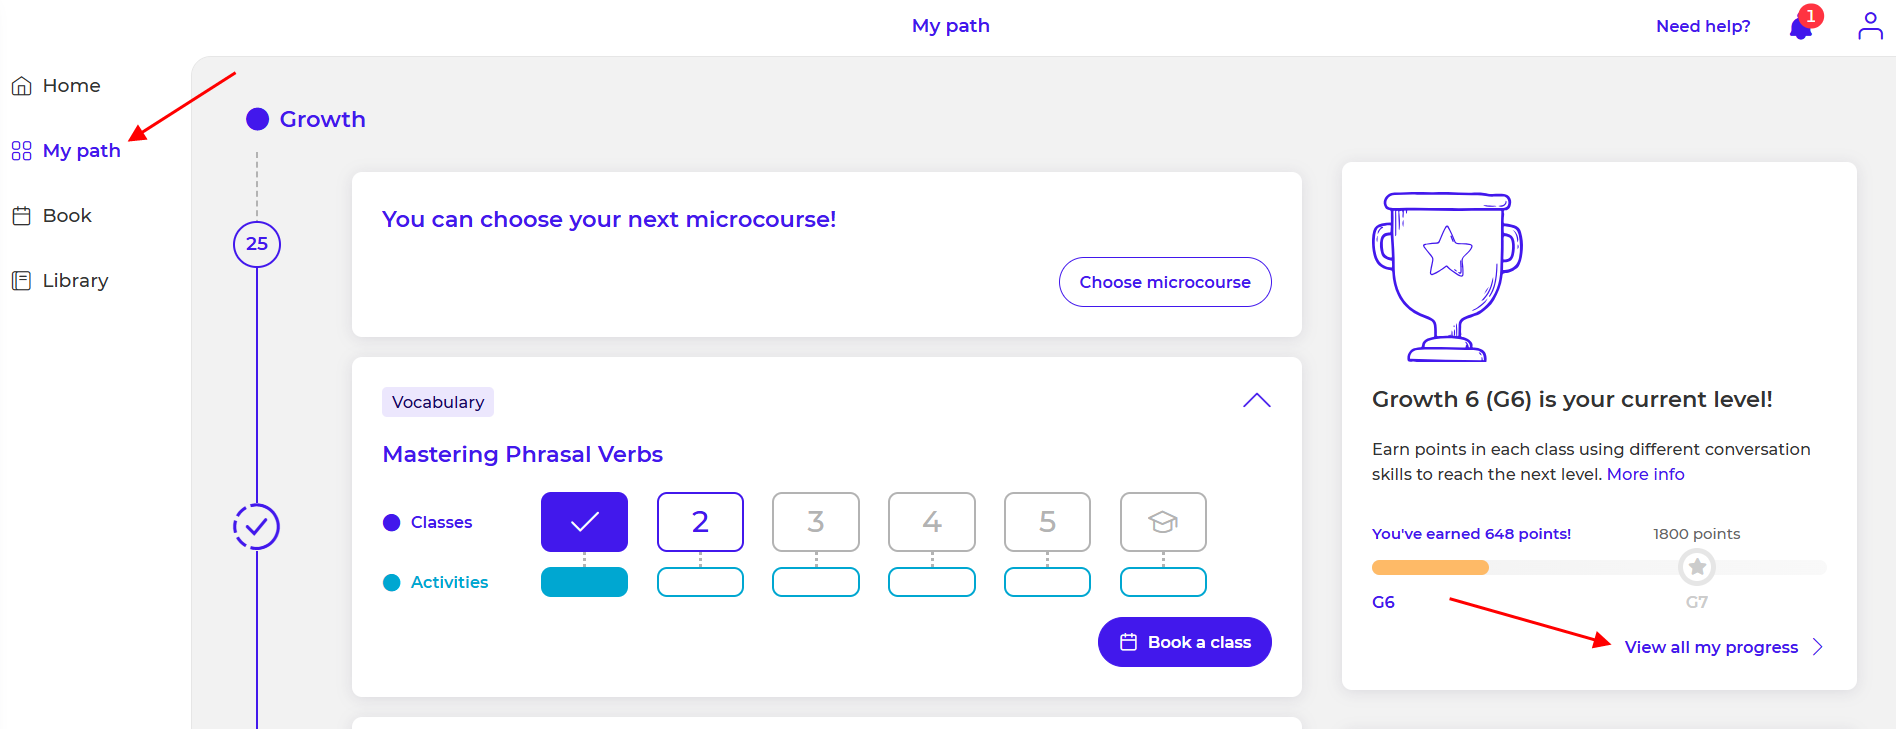This screenshot has width=1896, height=729.
Task: Open Choose microcourse selector
Action: (x=1165, y=282)
